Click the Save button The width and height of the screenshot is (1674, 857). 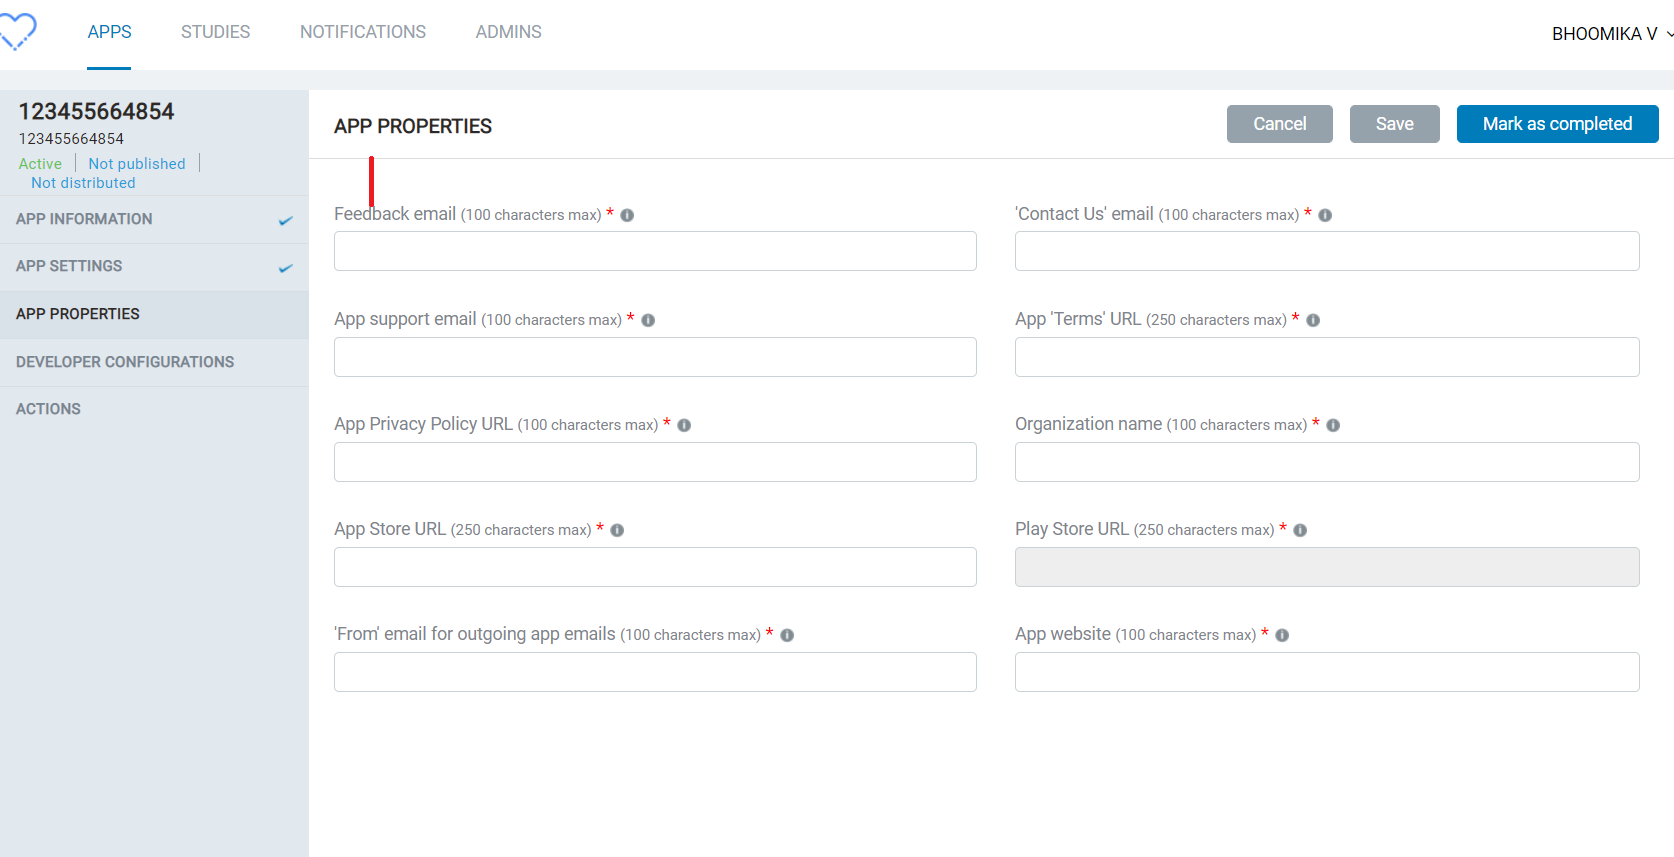(1394, 124)
